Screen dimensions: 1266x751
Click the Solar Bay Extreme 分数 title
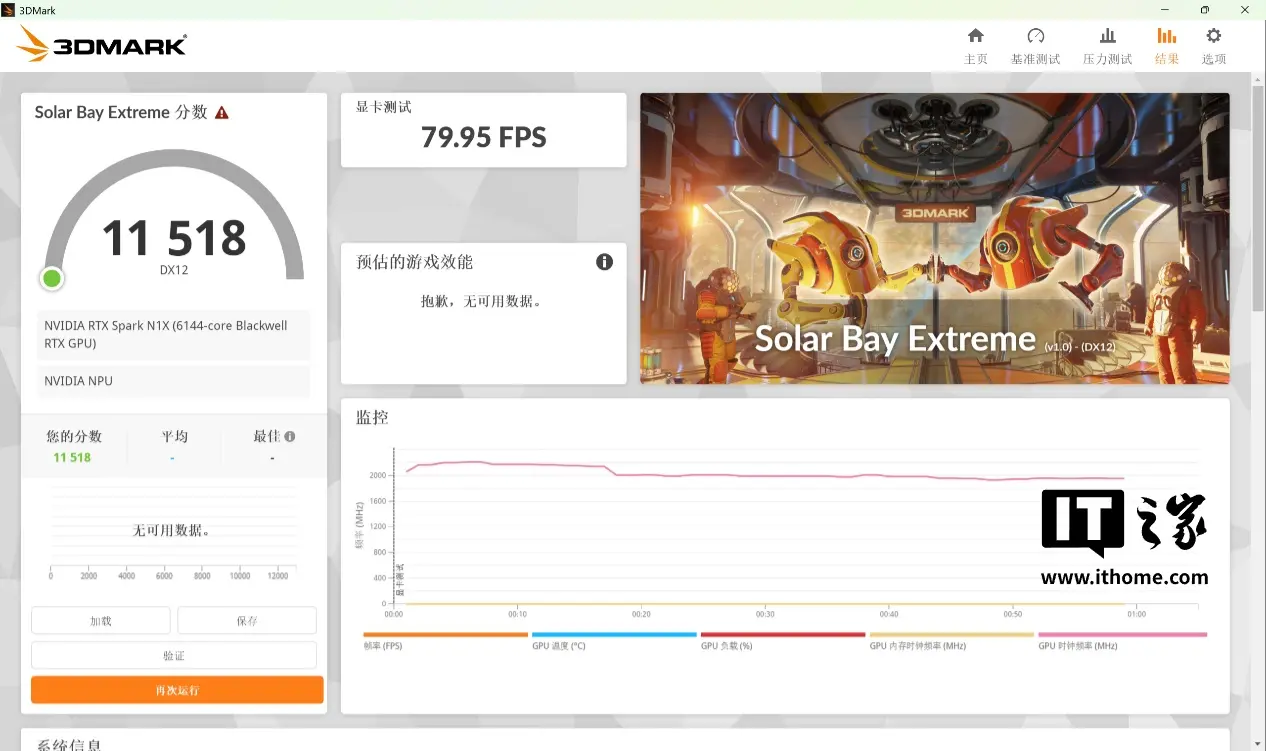tap(121, 112)
